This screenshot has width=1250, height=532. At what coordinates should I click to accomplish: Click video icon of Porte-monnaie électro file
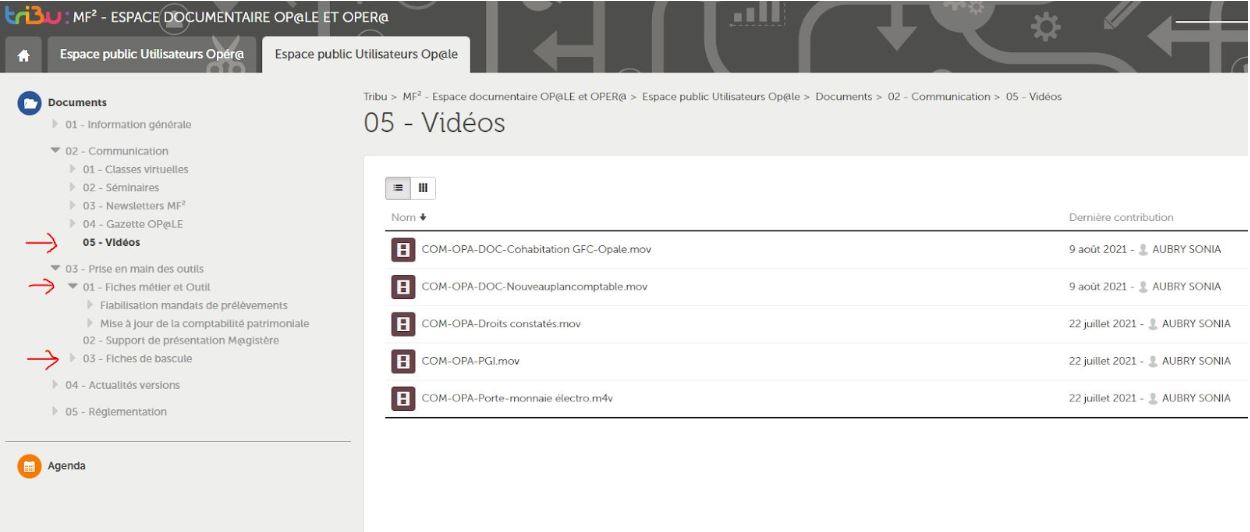point(403,398)
